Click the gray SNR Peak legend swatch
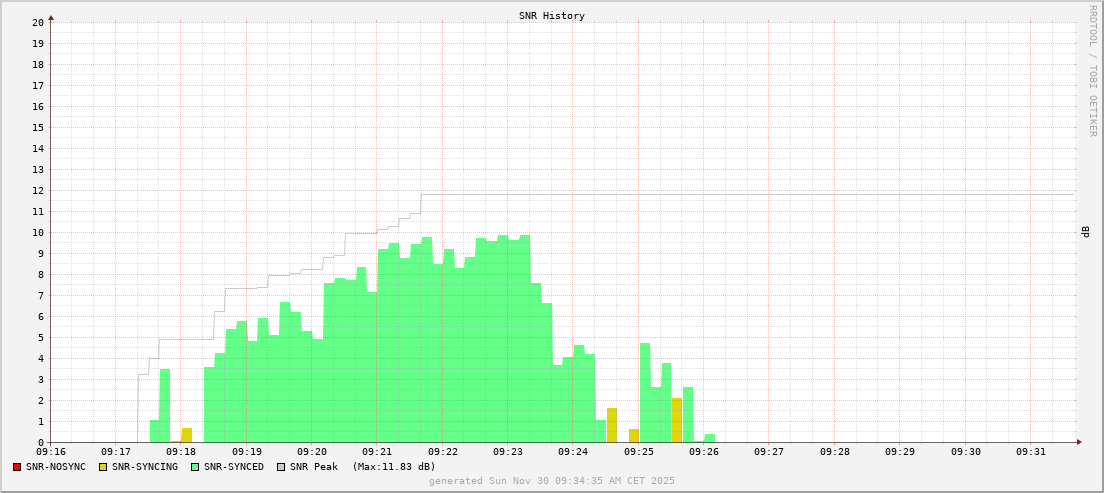 click(281, 467)
